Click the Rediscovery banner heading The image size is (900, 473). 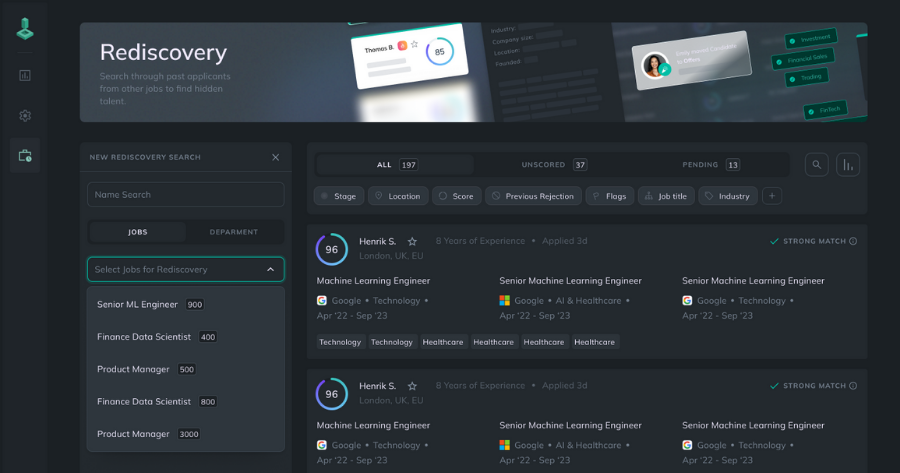tap(164, 52)
